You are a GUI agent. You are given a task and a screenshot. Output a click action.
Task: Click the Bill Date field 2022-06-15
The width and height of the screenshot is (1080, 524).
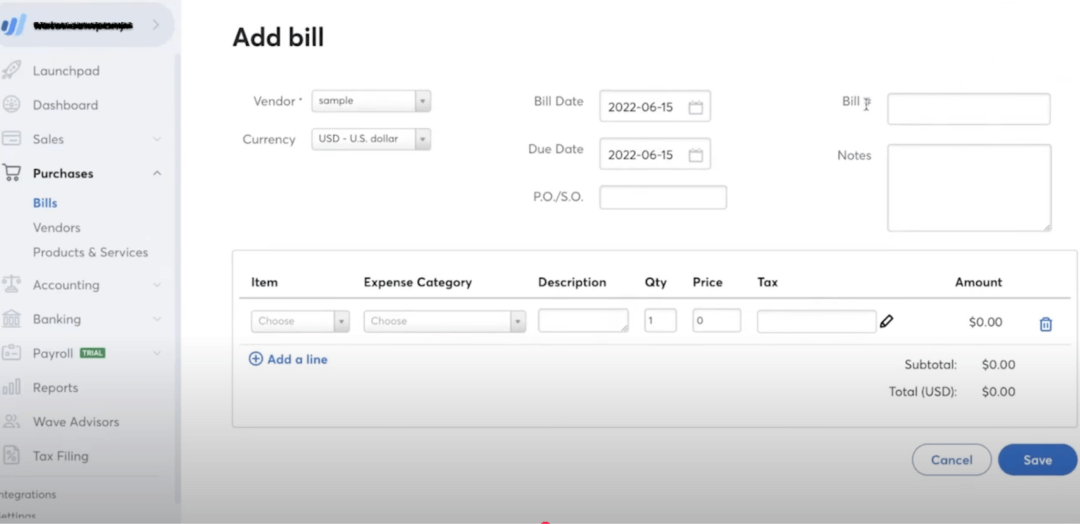[x=655, y=106]
